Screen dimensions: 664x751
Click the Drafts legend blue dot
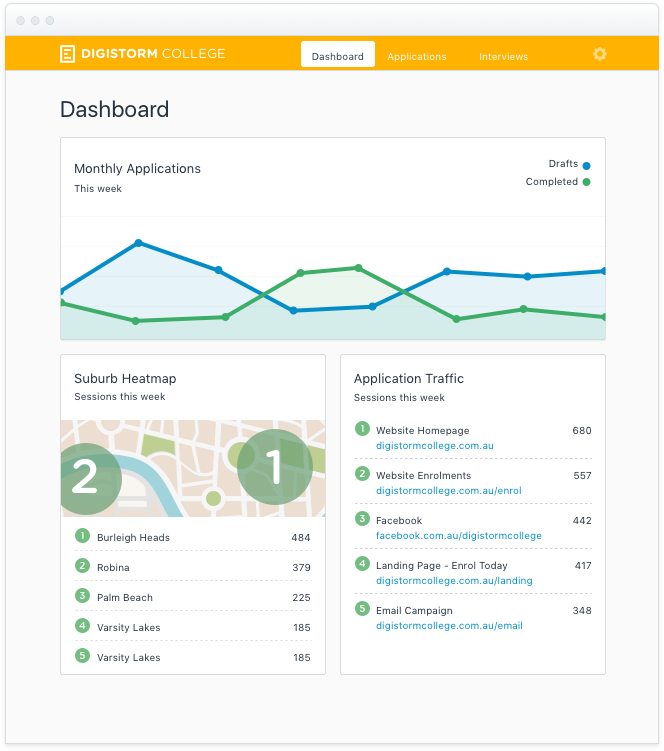[x=586, y=166]
